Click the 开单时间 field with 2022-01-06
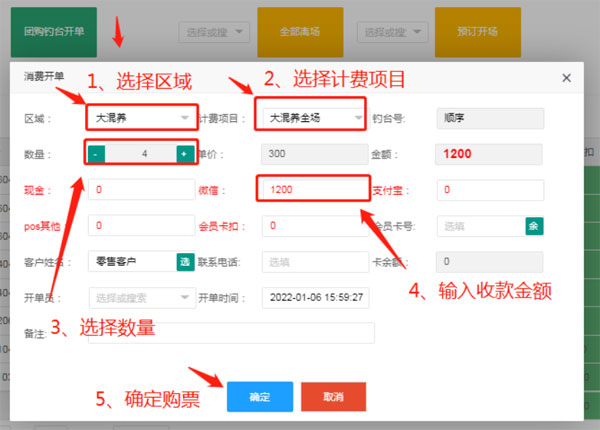The image size is (600, 430). tap(315, 298)
